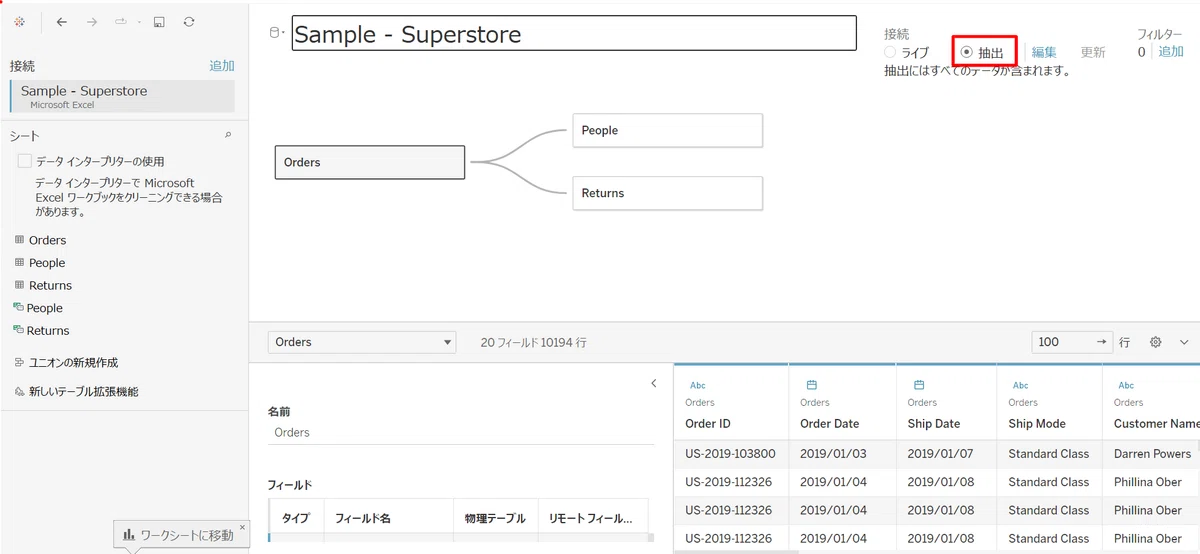Image resolution: width=1200 pixels, height=554 pixels.
Task: Go forward with the right arrow button
Action: 92,21
